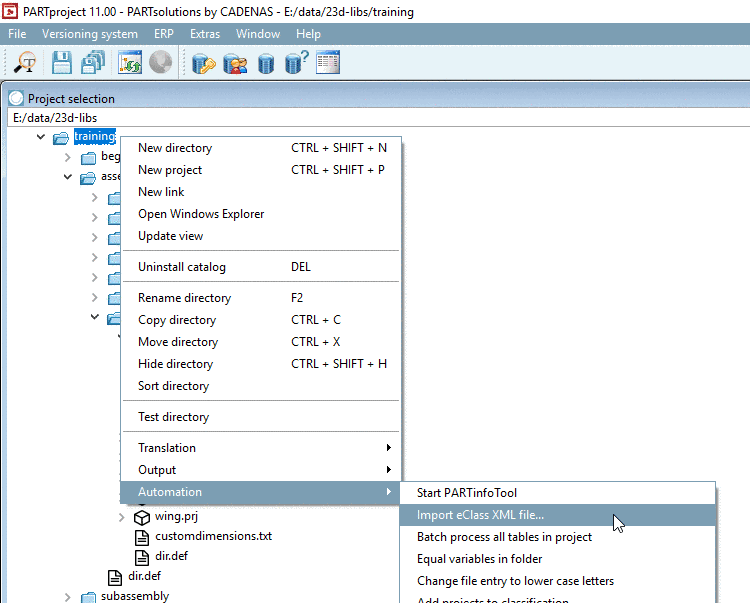Select Update view menu entry

tap(261, 236)
